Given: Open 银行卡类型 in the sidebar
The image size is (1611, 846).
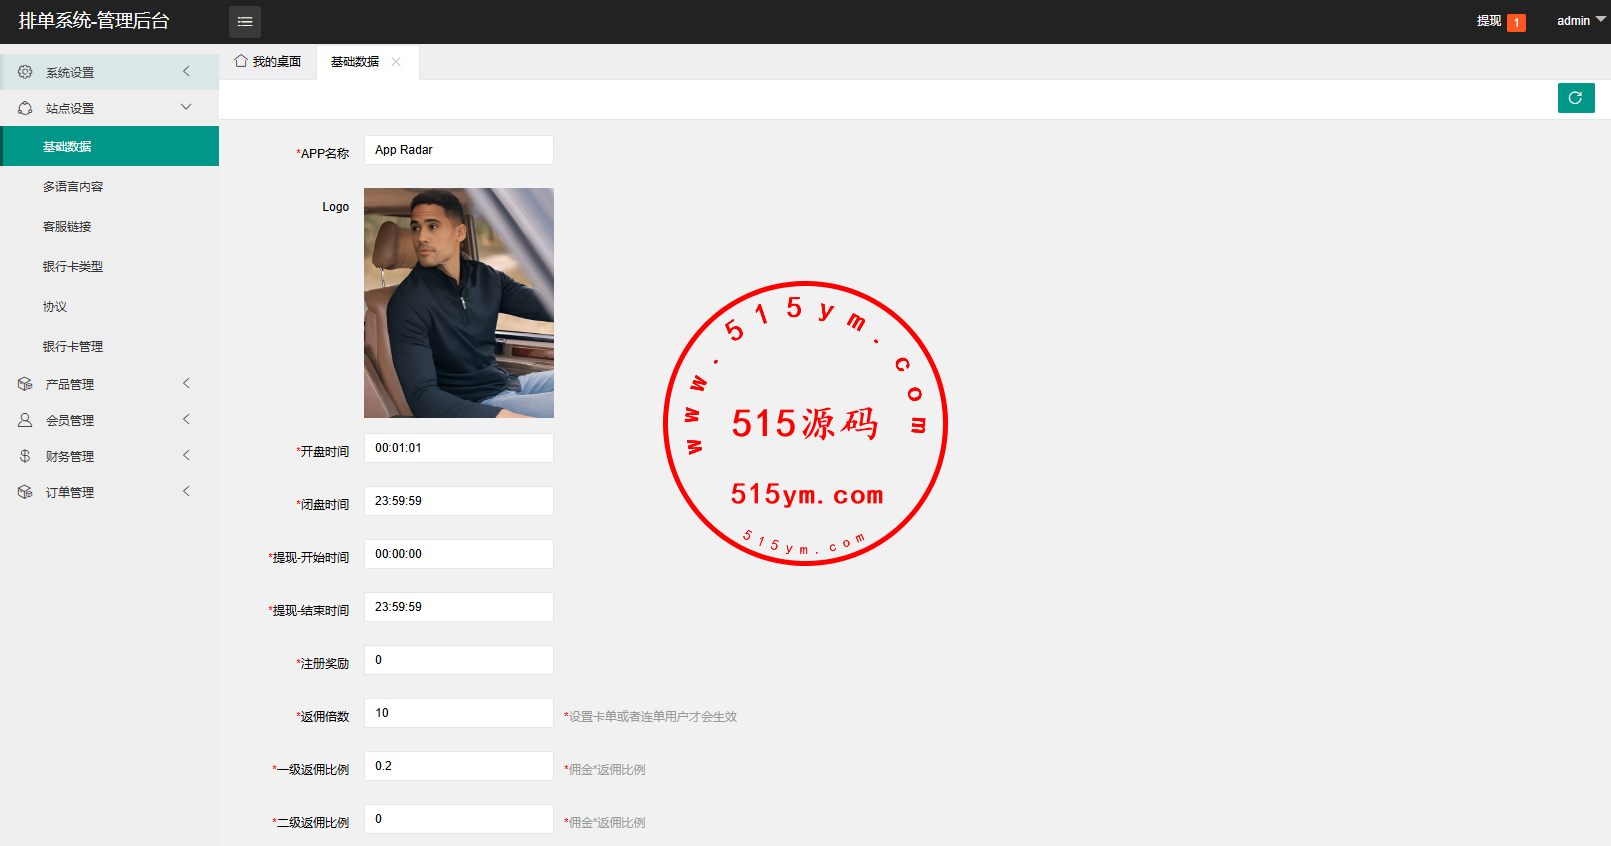Looking at the screenshot, I should [x=110, y=266].
